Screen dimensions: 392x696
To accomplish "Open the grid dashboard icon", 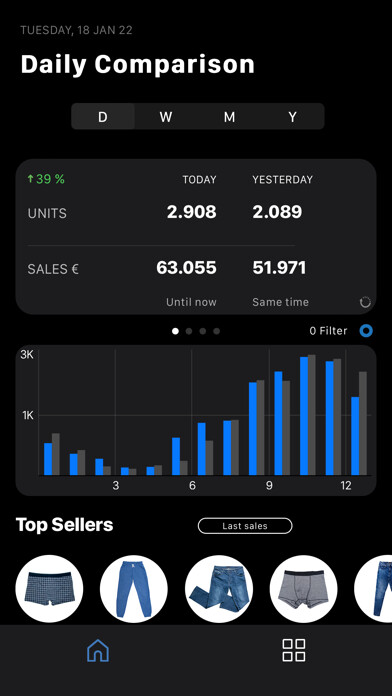I will click(294, 650).
